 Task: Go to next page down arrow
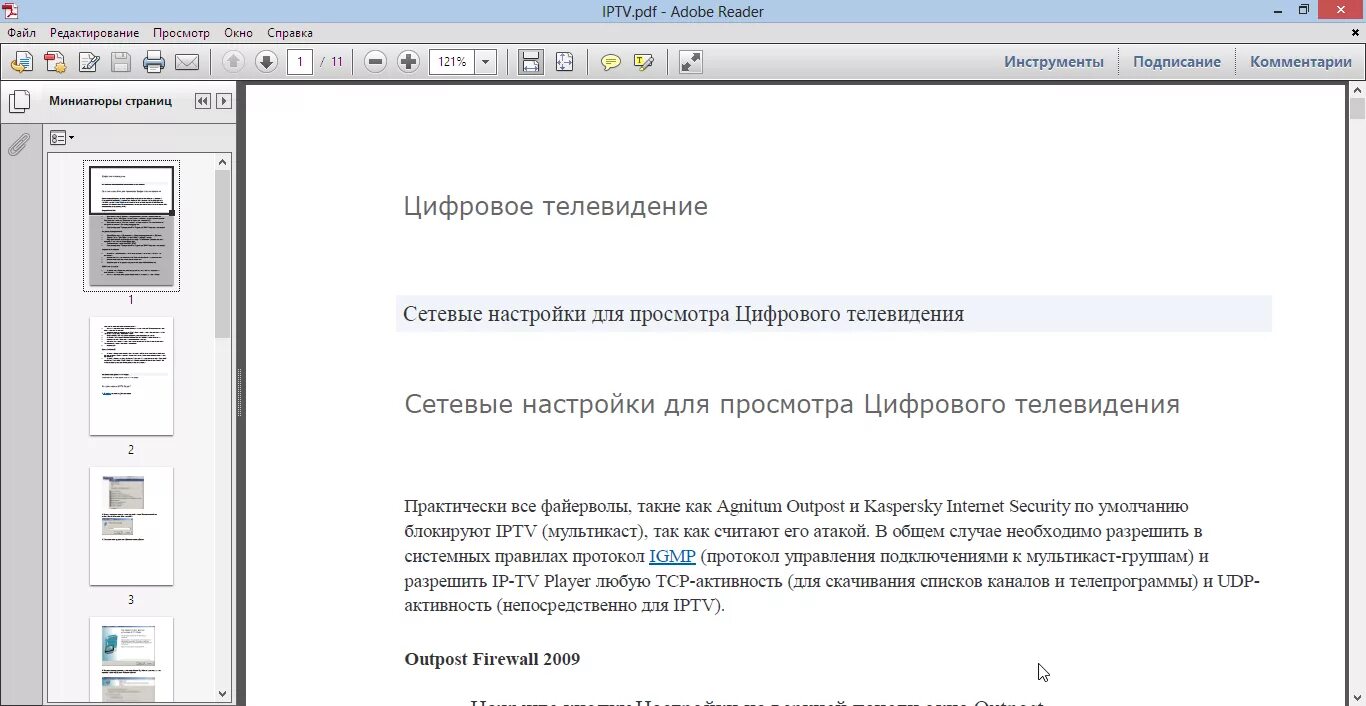[x=266, y=62]
